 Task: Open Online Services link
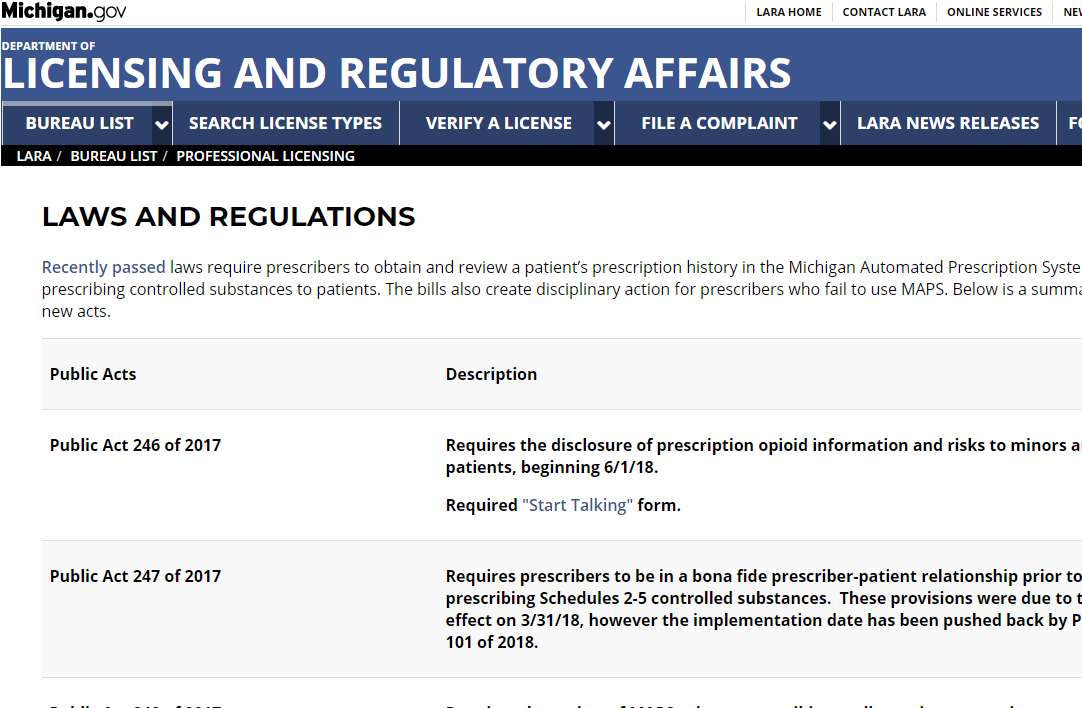point(994,12)
